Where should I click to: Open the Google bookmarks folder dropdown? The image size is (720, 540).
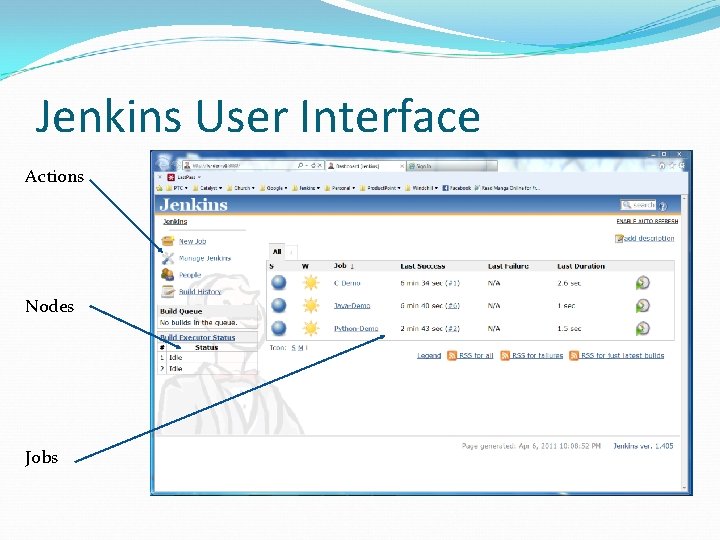click(x=274, y=188)
